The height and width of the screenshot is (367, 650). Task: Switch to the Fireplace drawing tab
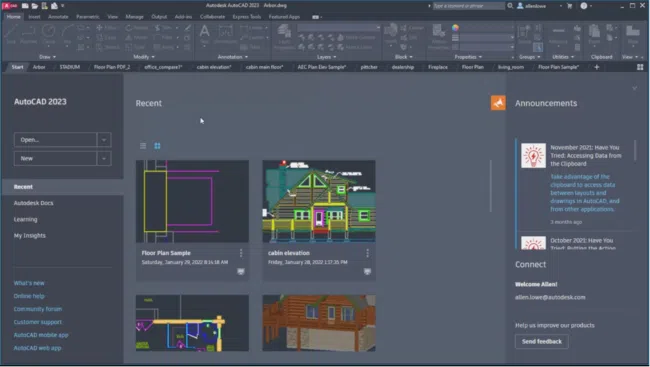point(438,67)
